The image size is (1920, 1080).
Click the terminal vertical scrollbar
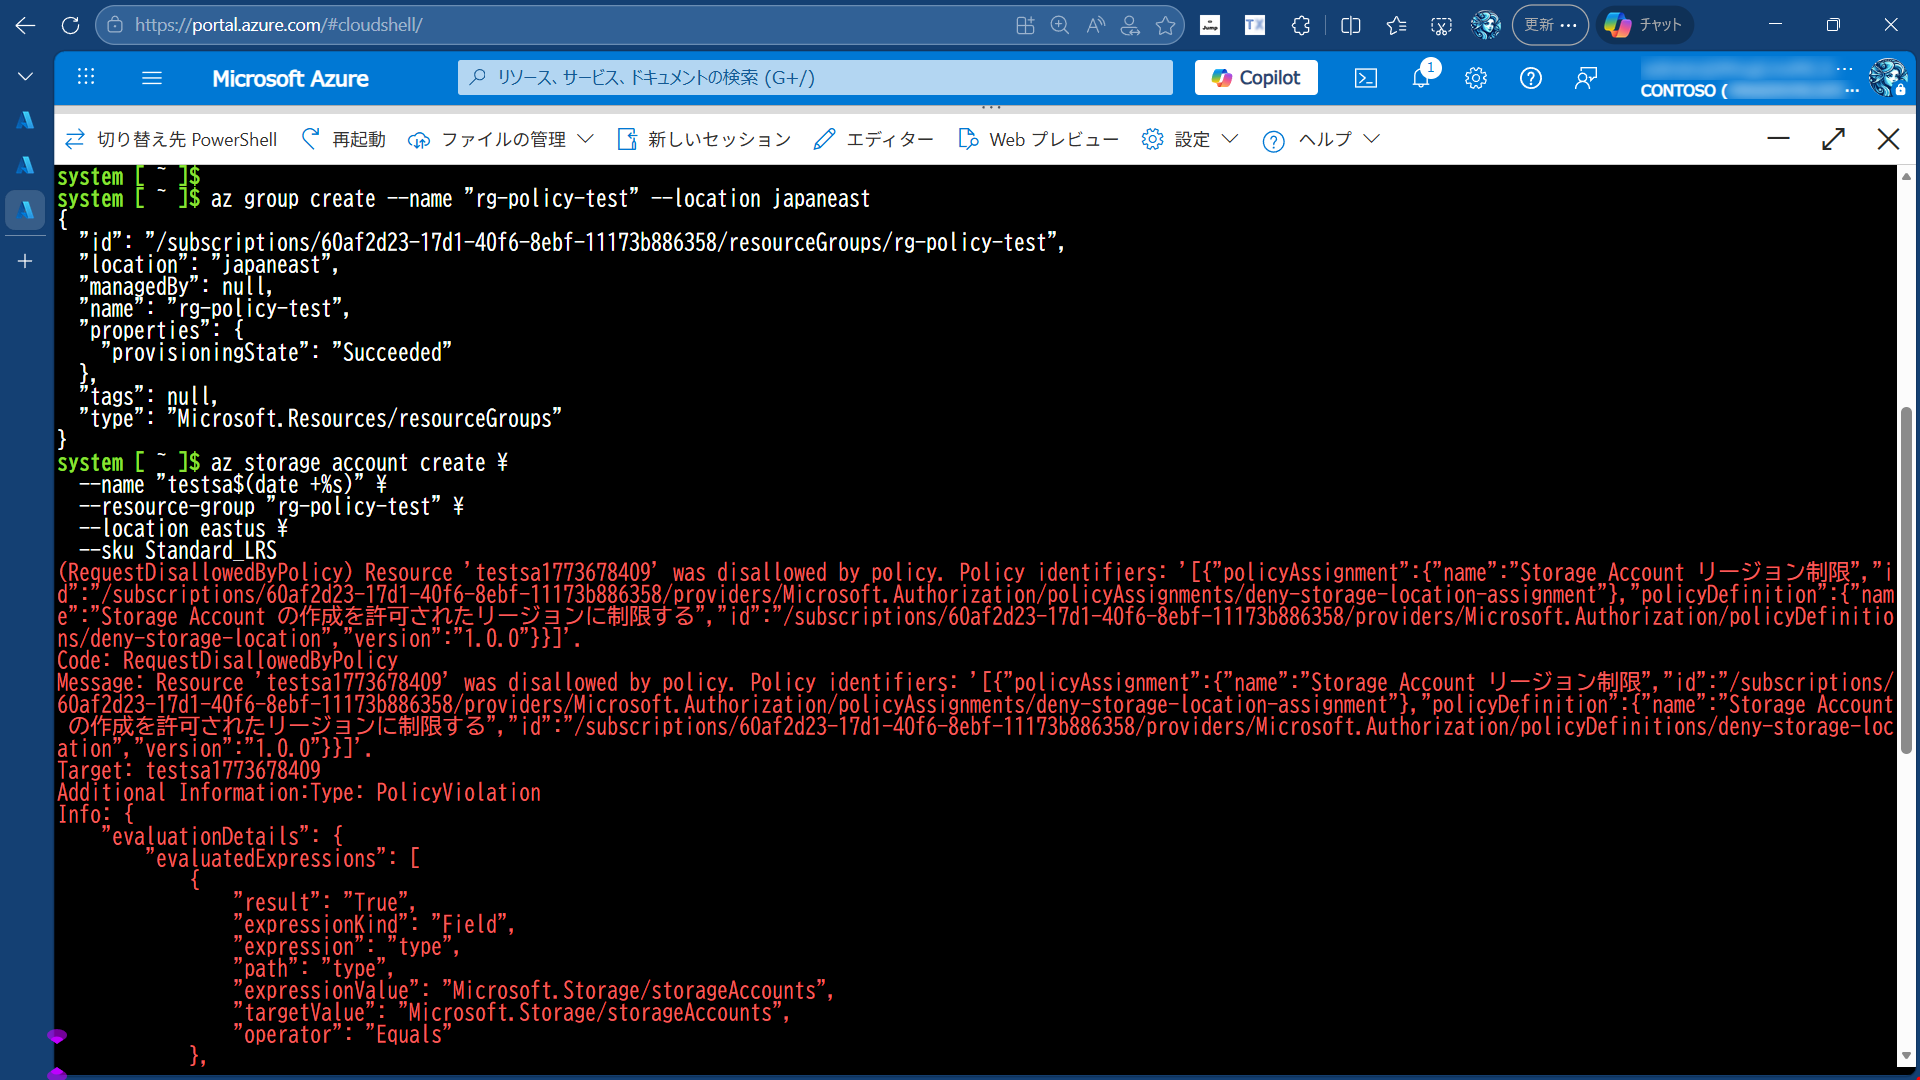[x=1906, y=580]
